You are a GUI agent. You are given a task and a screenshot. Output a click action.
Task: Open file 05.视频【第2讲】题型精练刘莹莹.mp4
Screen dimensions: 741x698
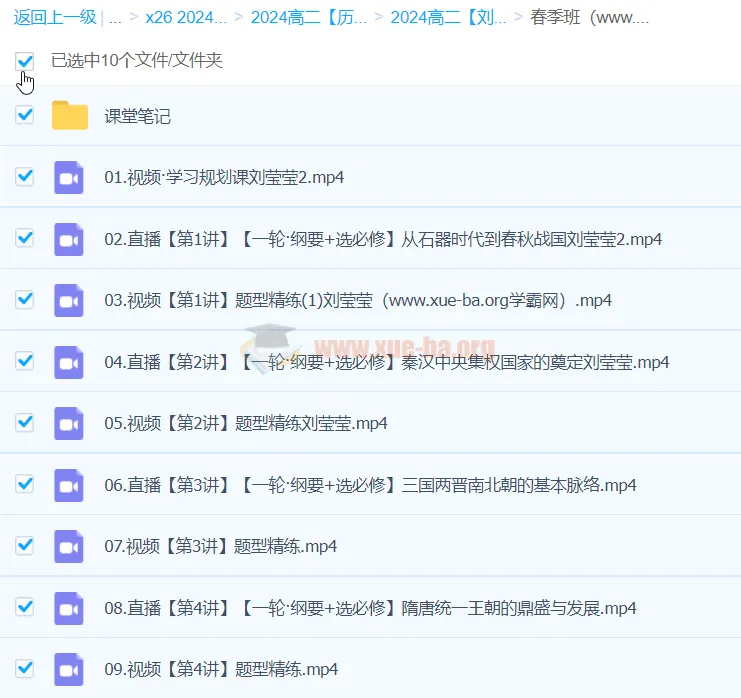246,424
